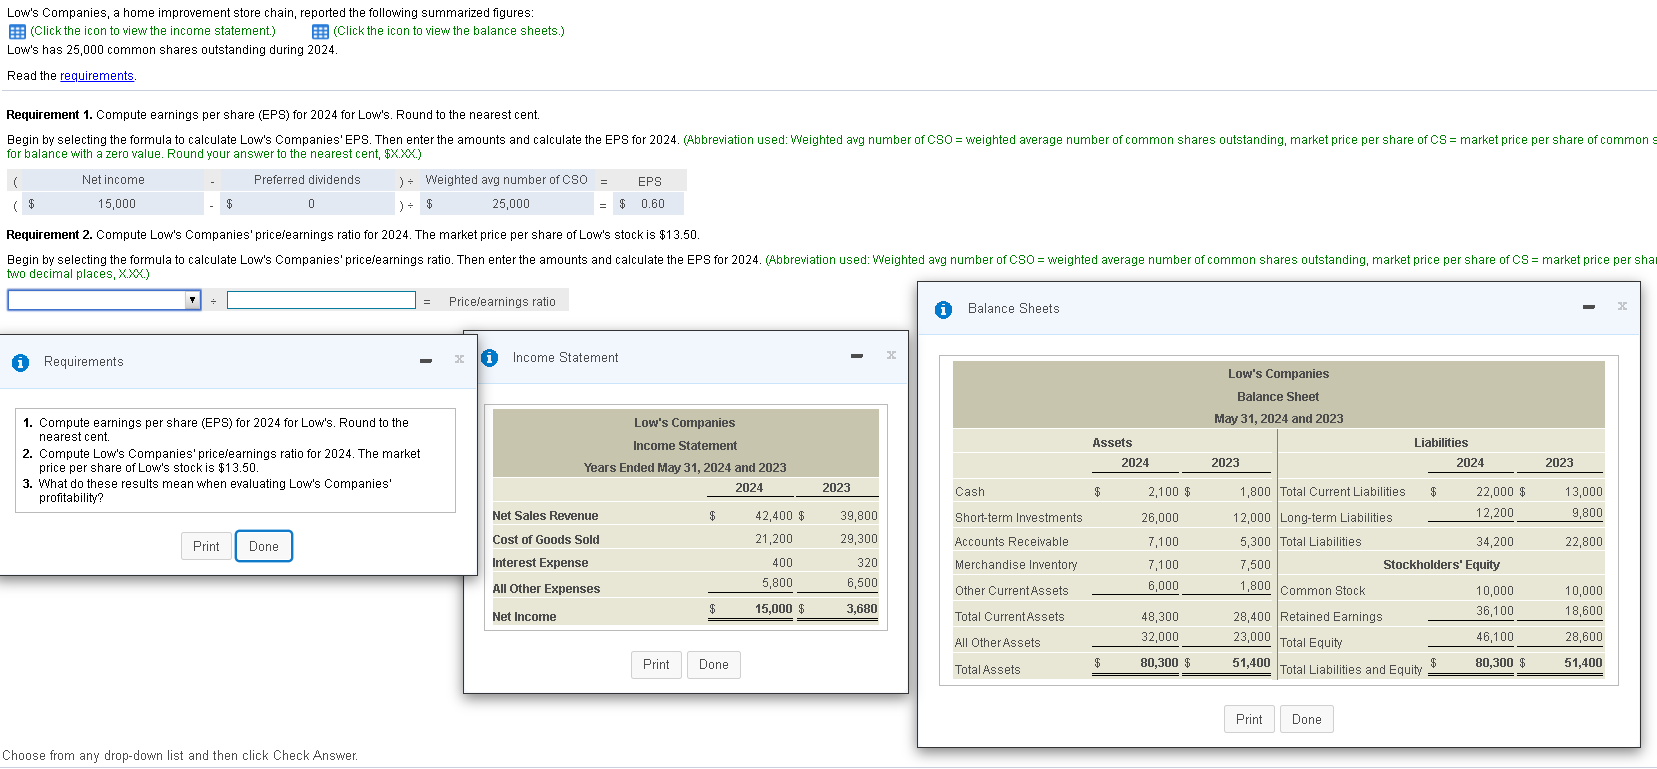
Task: Click requirement 3 text about profitability
Action: point(215,491)
